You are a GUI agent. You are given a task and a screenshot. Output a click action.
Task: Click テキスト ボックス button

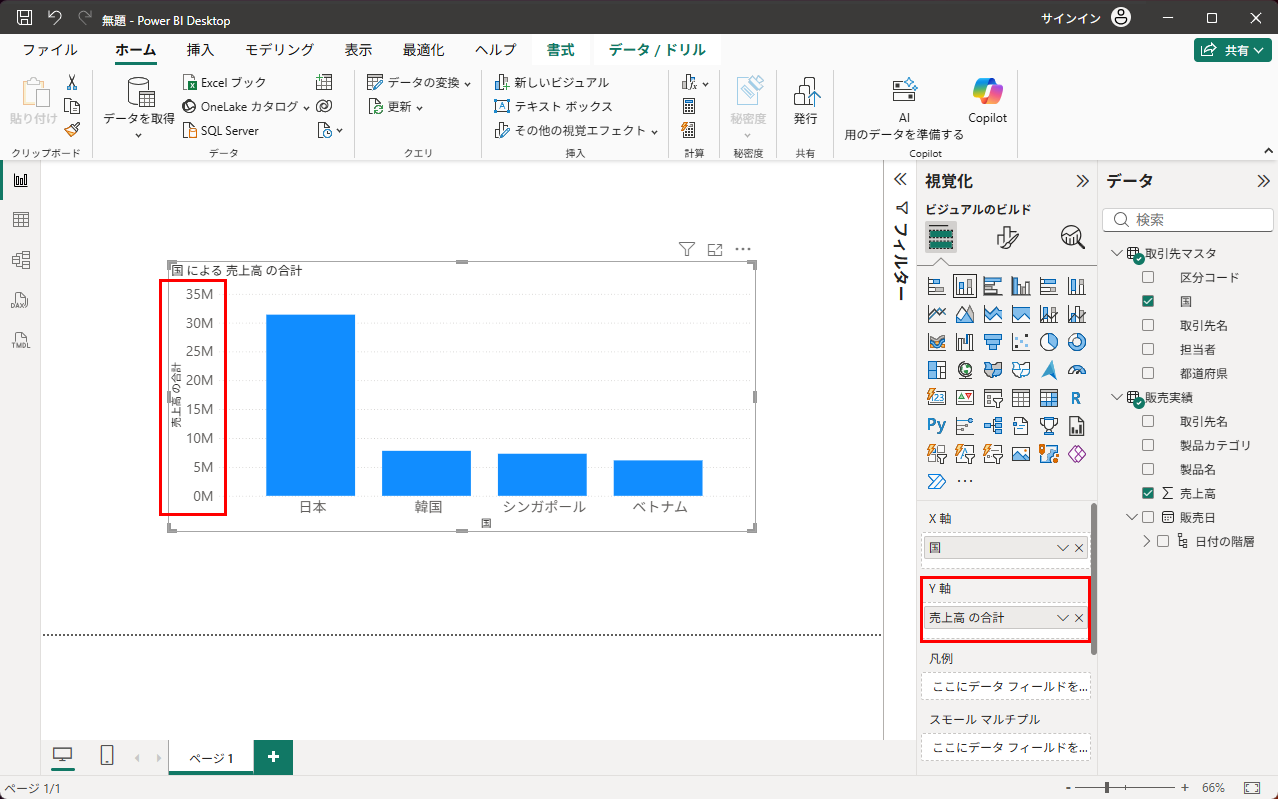click(x=553, y=106)
